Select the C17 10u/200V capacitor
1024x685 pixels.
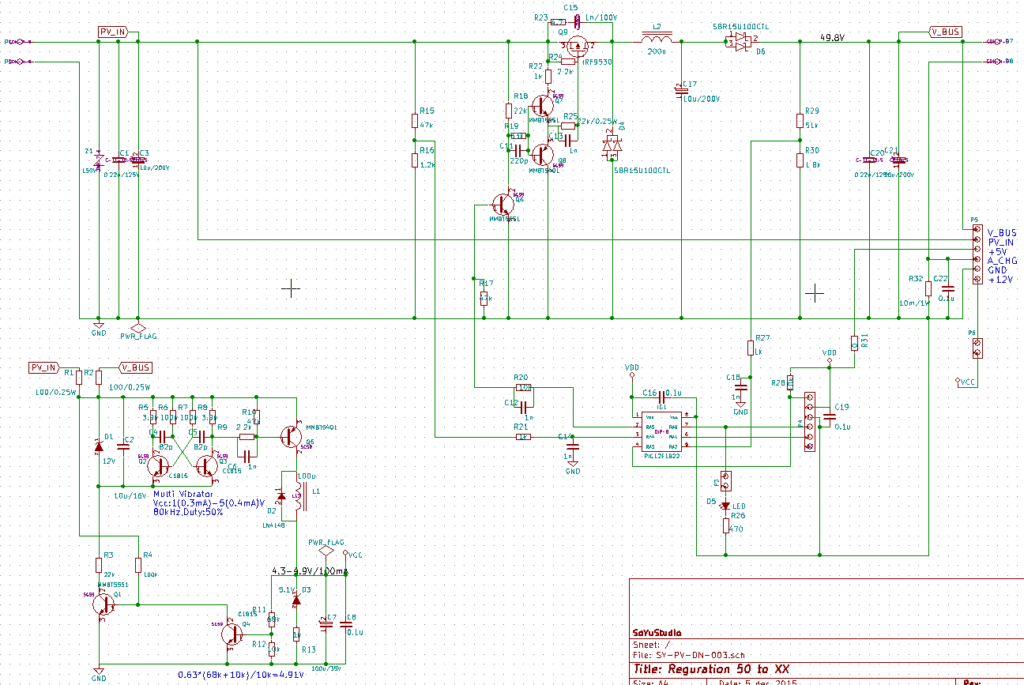(x=682, y=91)
